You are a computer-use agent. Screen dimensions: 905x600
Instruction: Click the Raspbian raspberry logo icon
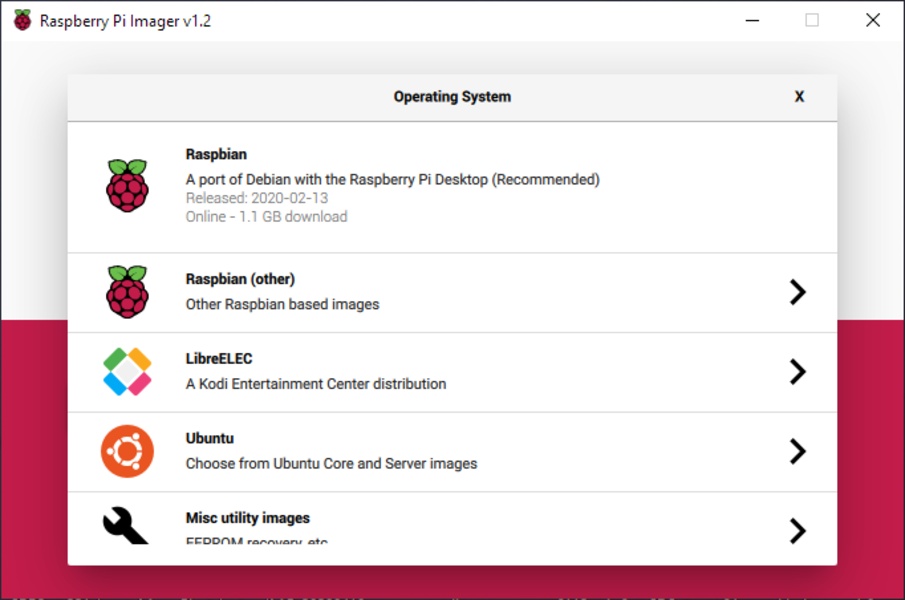coord(127,185)
